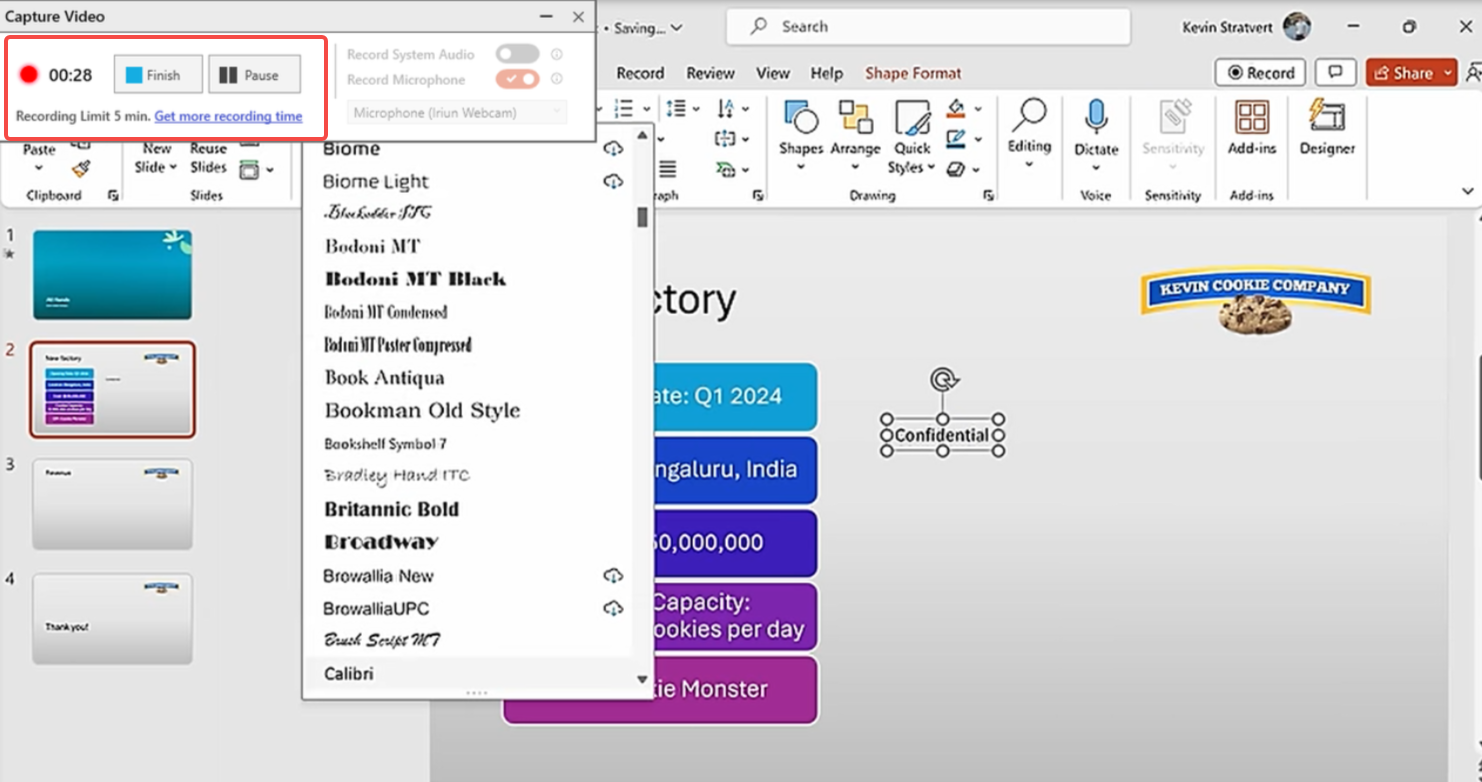Screen dimensions: 1482x782
Task: Click the Search box in the title bar
Action: 928,27
